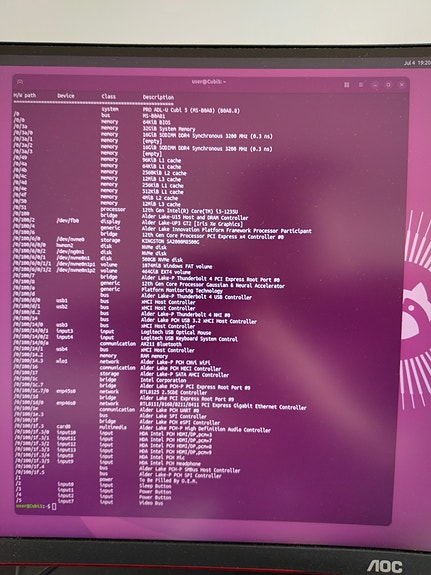Open the terminal hamburger menu
This screenshot has width=431, height=575.
click(x=361, y=85)
